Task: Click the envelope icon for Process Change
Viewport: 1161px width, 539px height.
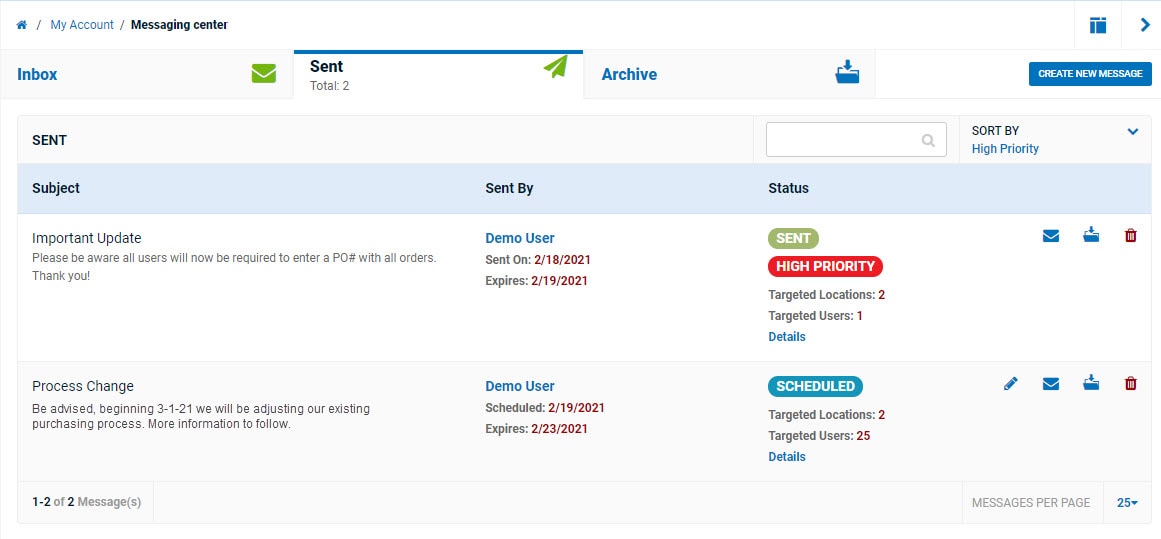Action: click(x=1051, y=384)
